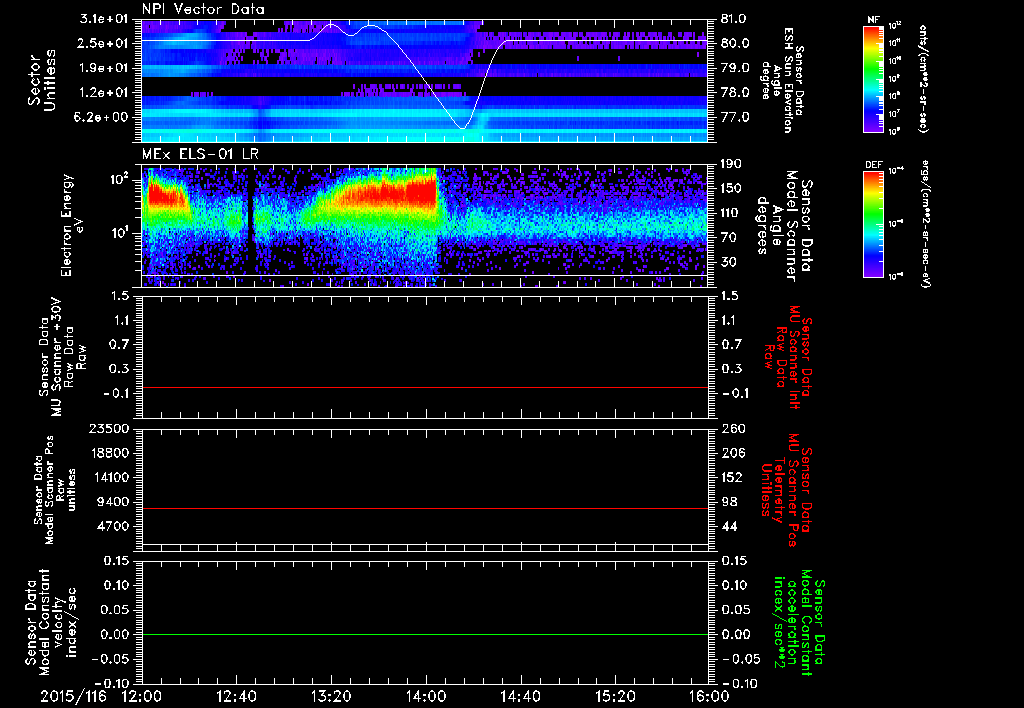
Task: Click the 152 telemetry position tick
Action: click(x=733, y=477)
